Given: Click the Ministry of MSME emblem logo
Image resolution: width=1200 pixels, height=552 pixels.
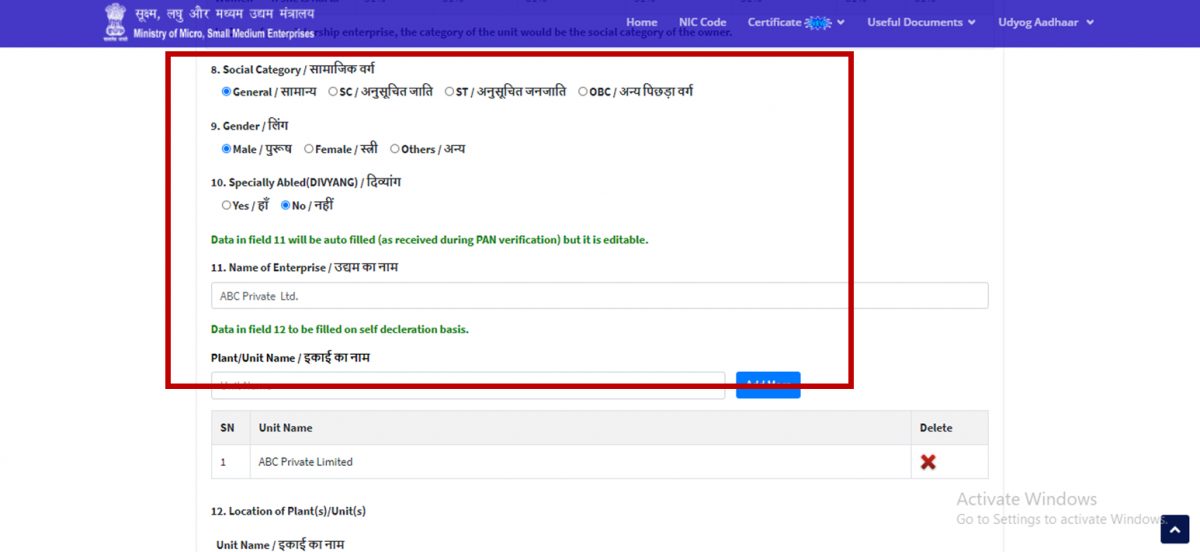Looking at the screenshot, I should [116, 22].
